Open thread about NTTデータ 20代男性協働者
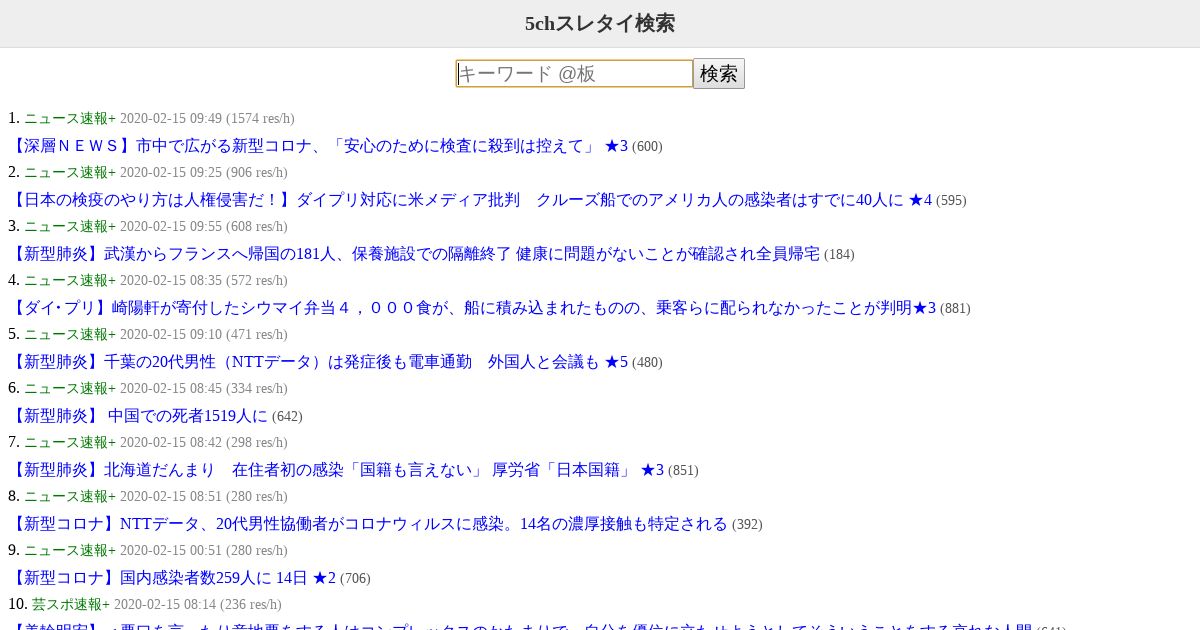 pos(368,524)
